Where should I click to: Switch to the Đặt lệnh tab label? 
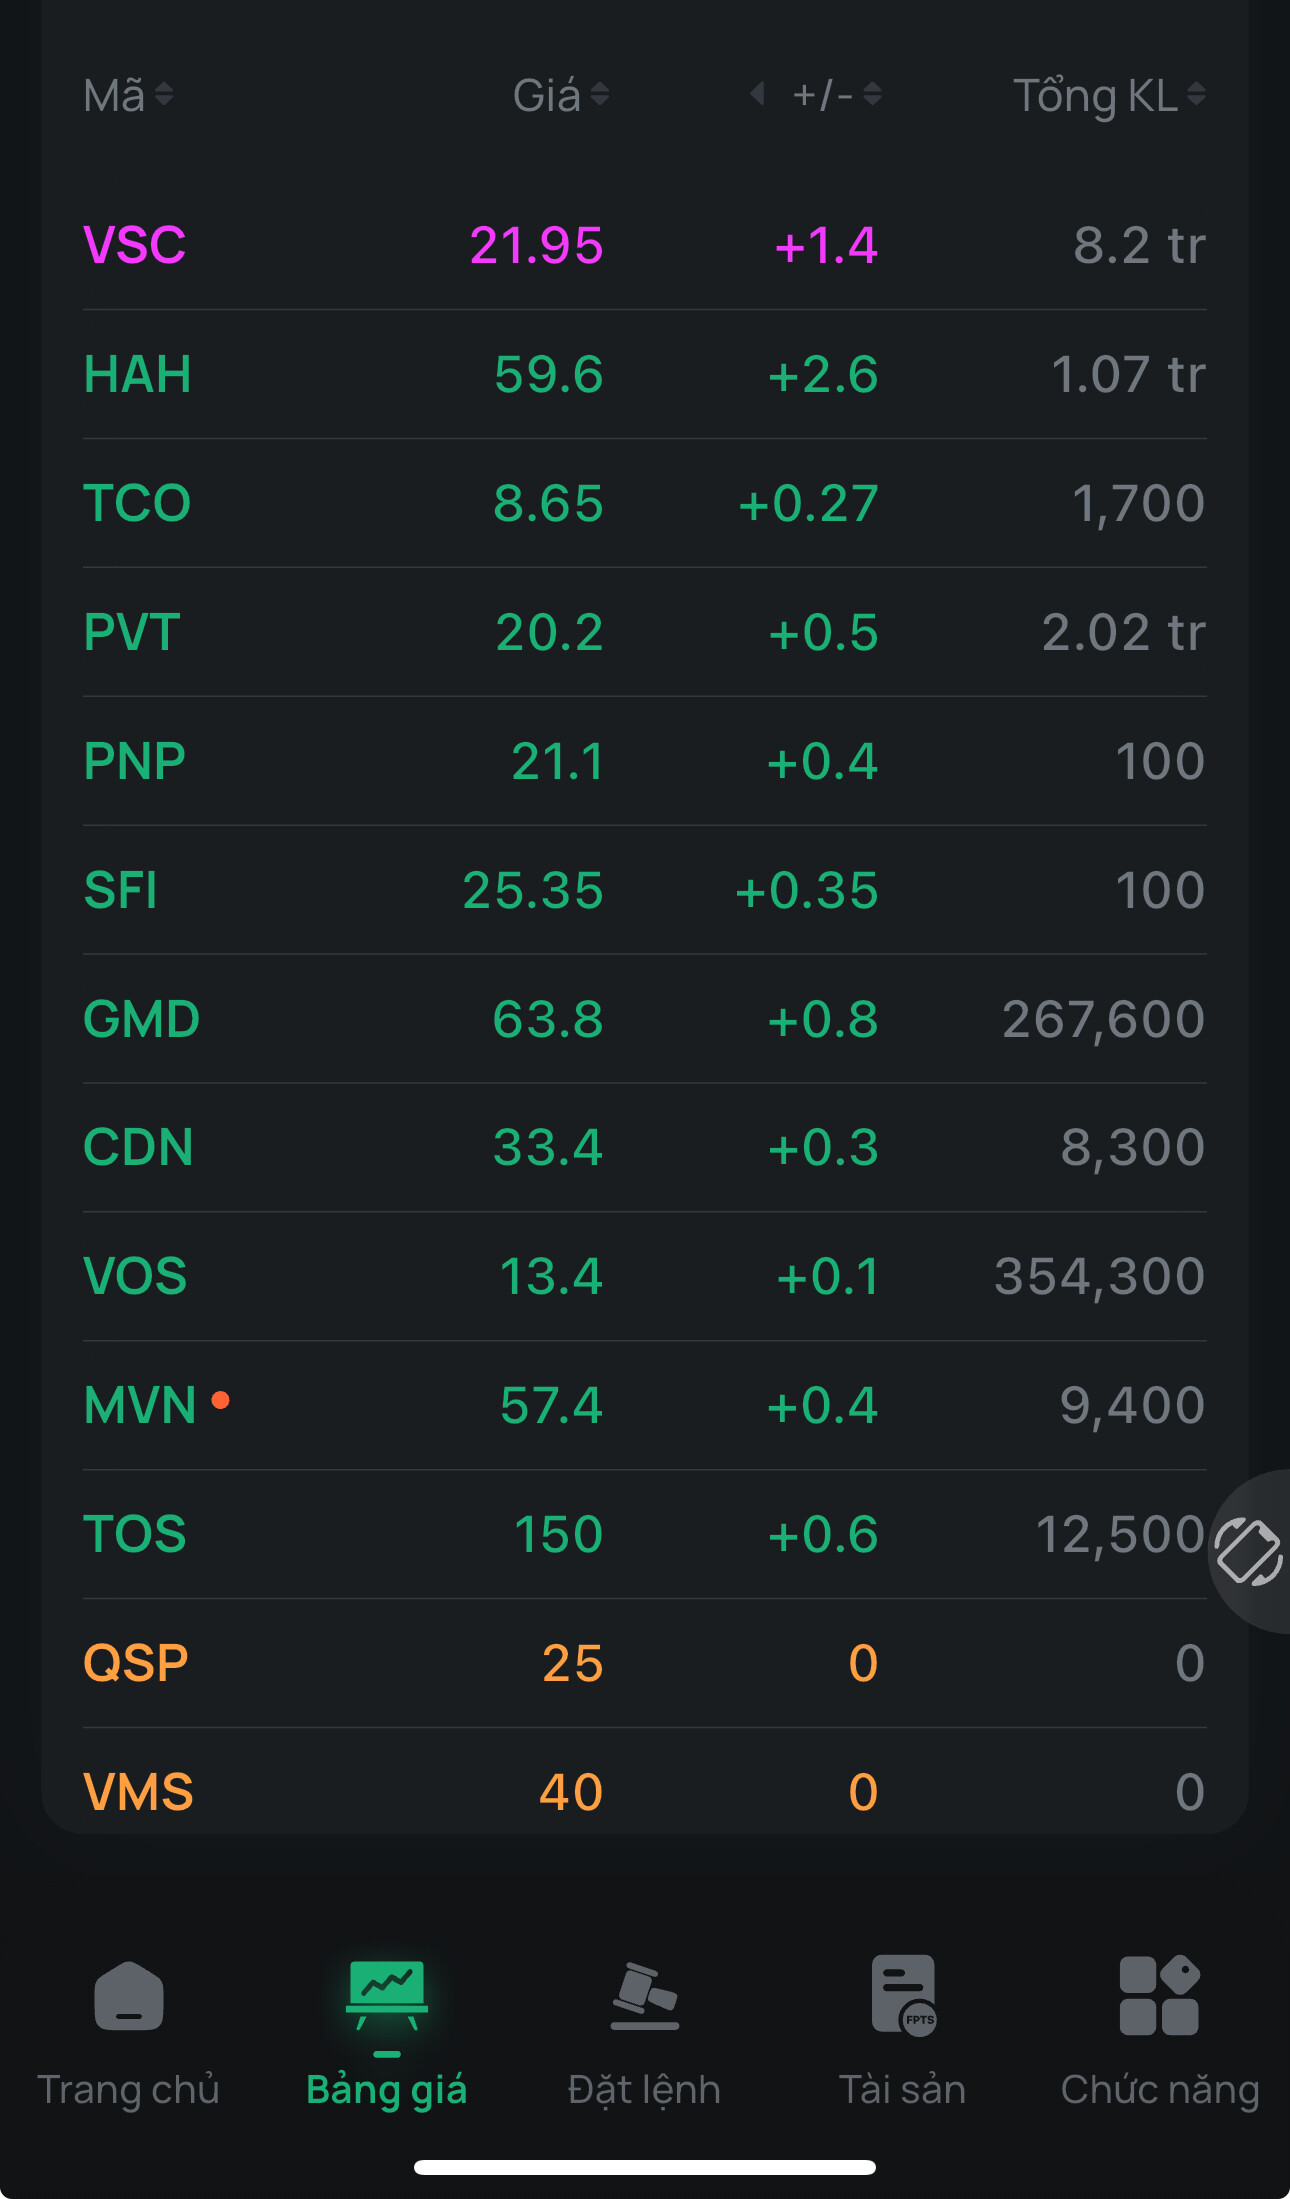644,2090
